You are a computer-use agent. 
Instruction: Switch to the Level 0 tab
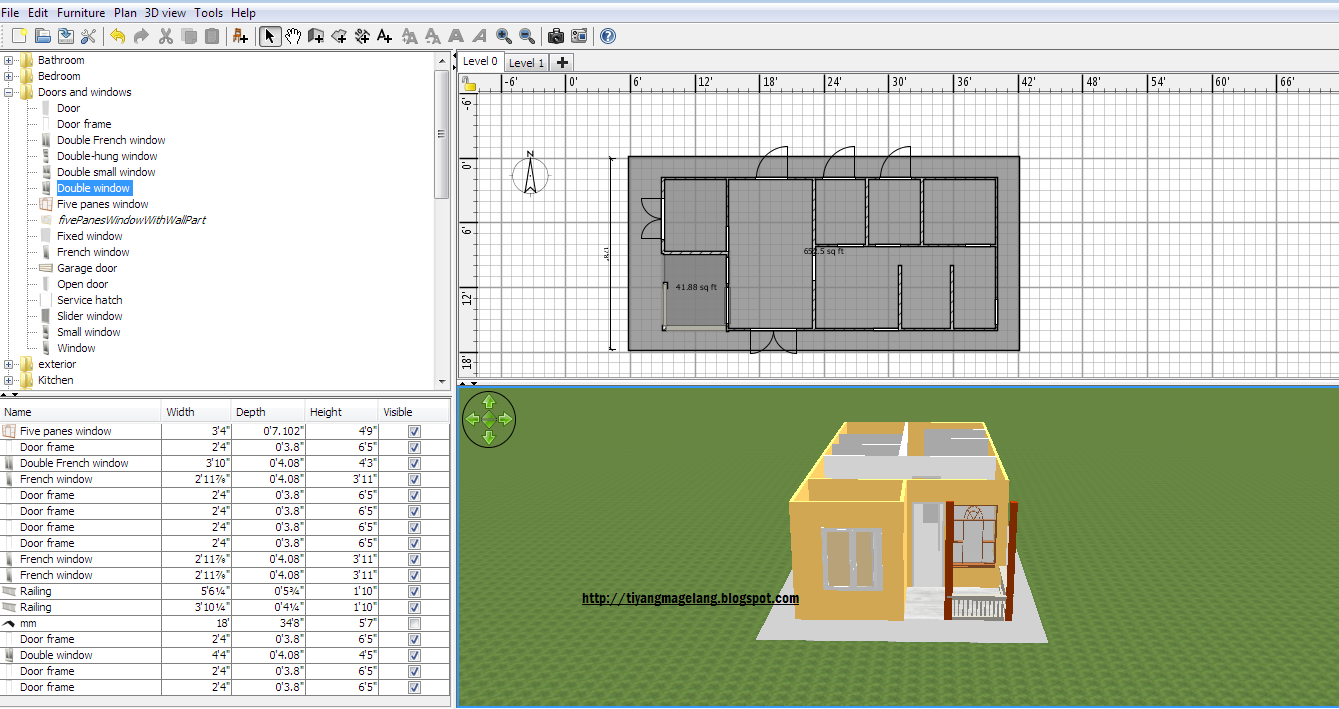(480, 61)
